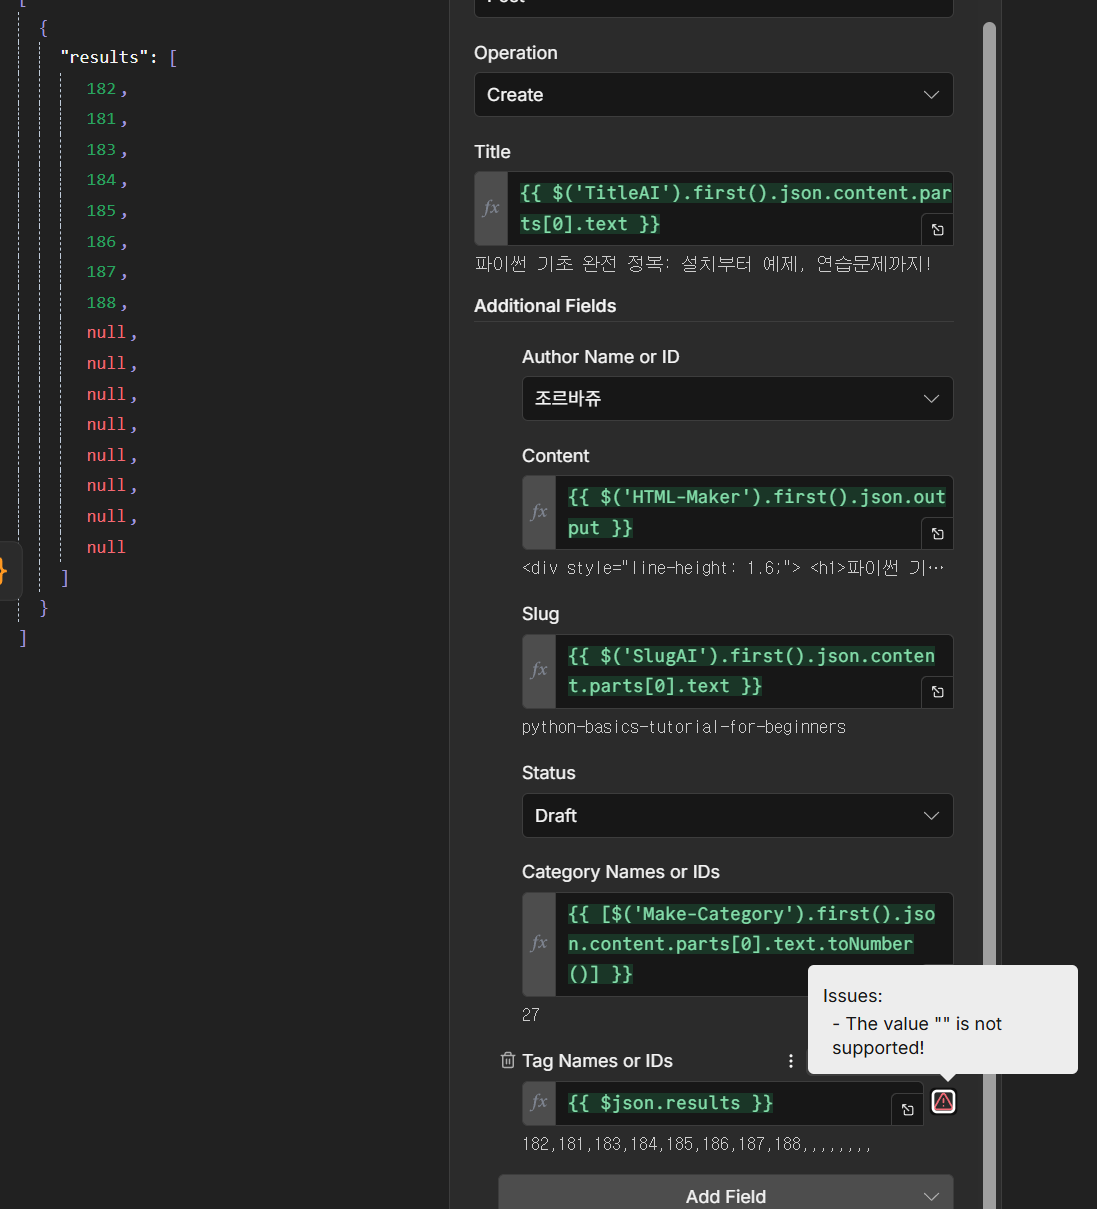The width and height of the screenshot is (1097, 1209).
Task: Click the fx icon of Slug field
Action: 539,670
